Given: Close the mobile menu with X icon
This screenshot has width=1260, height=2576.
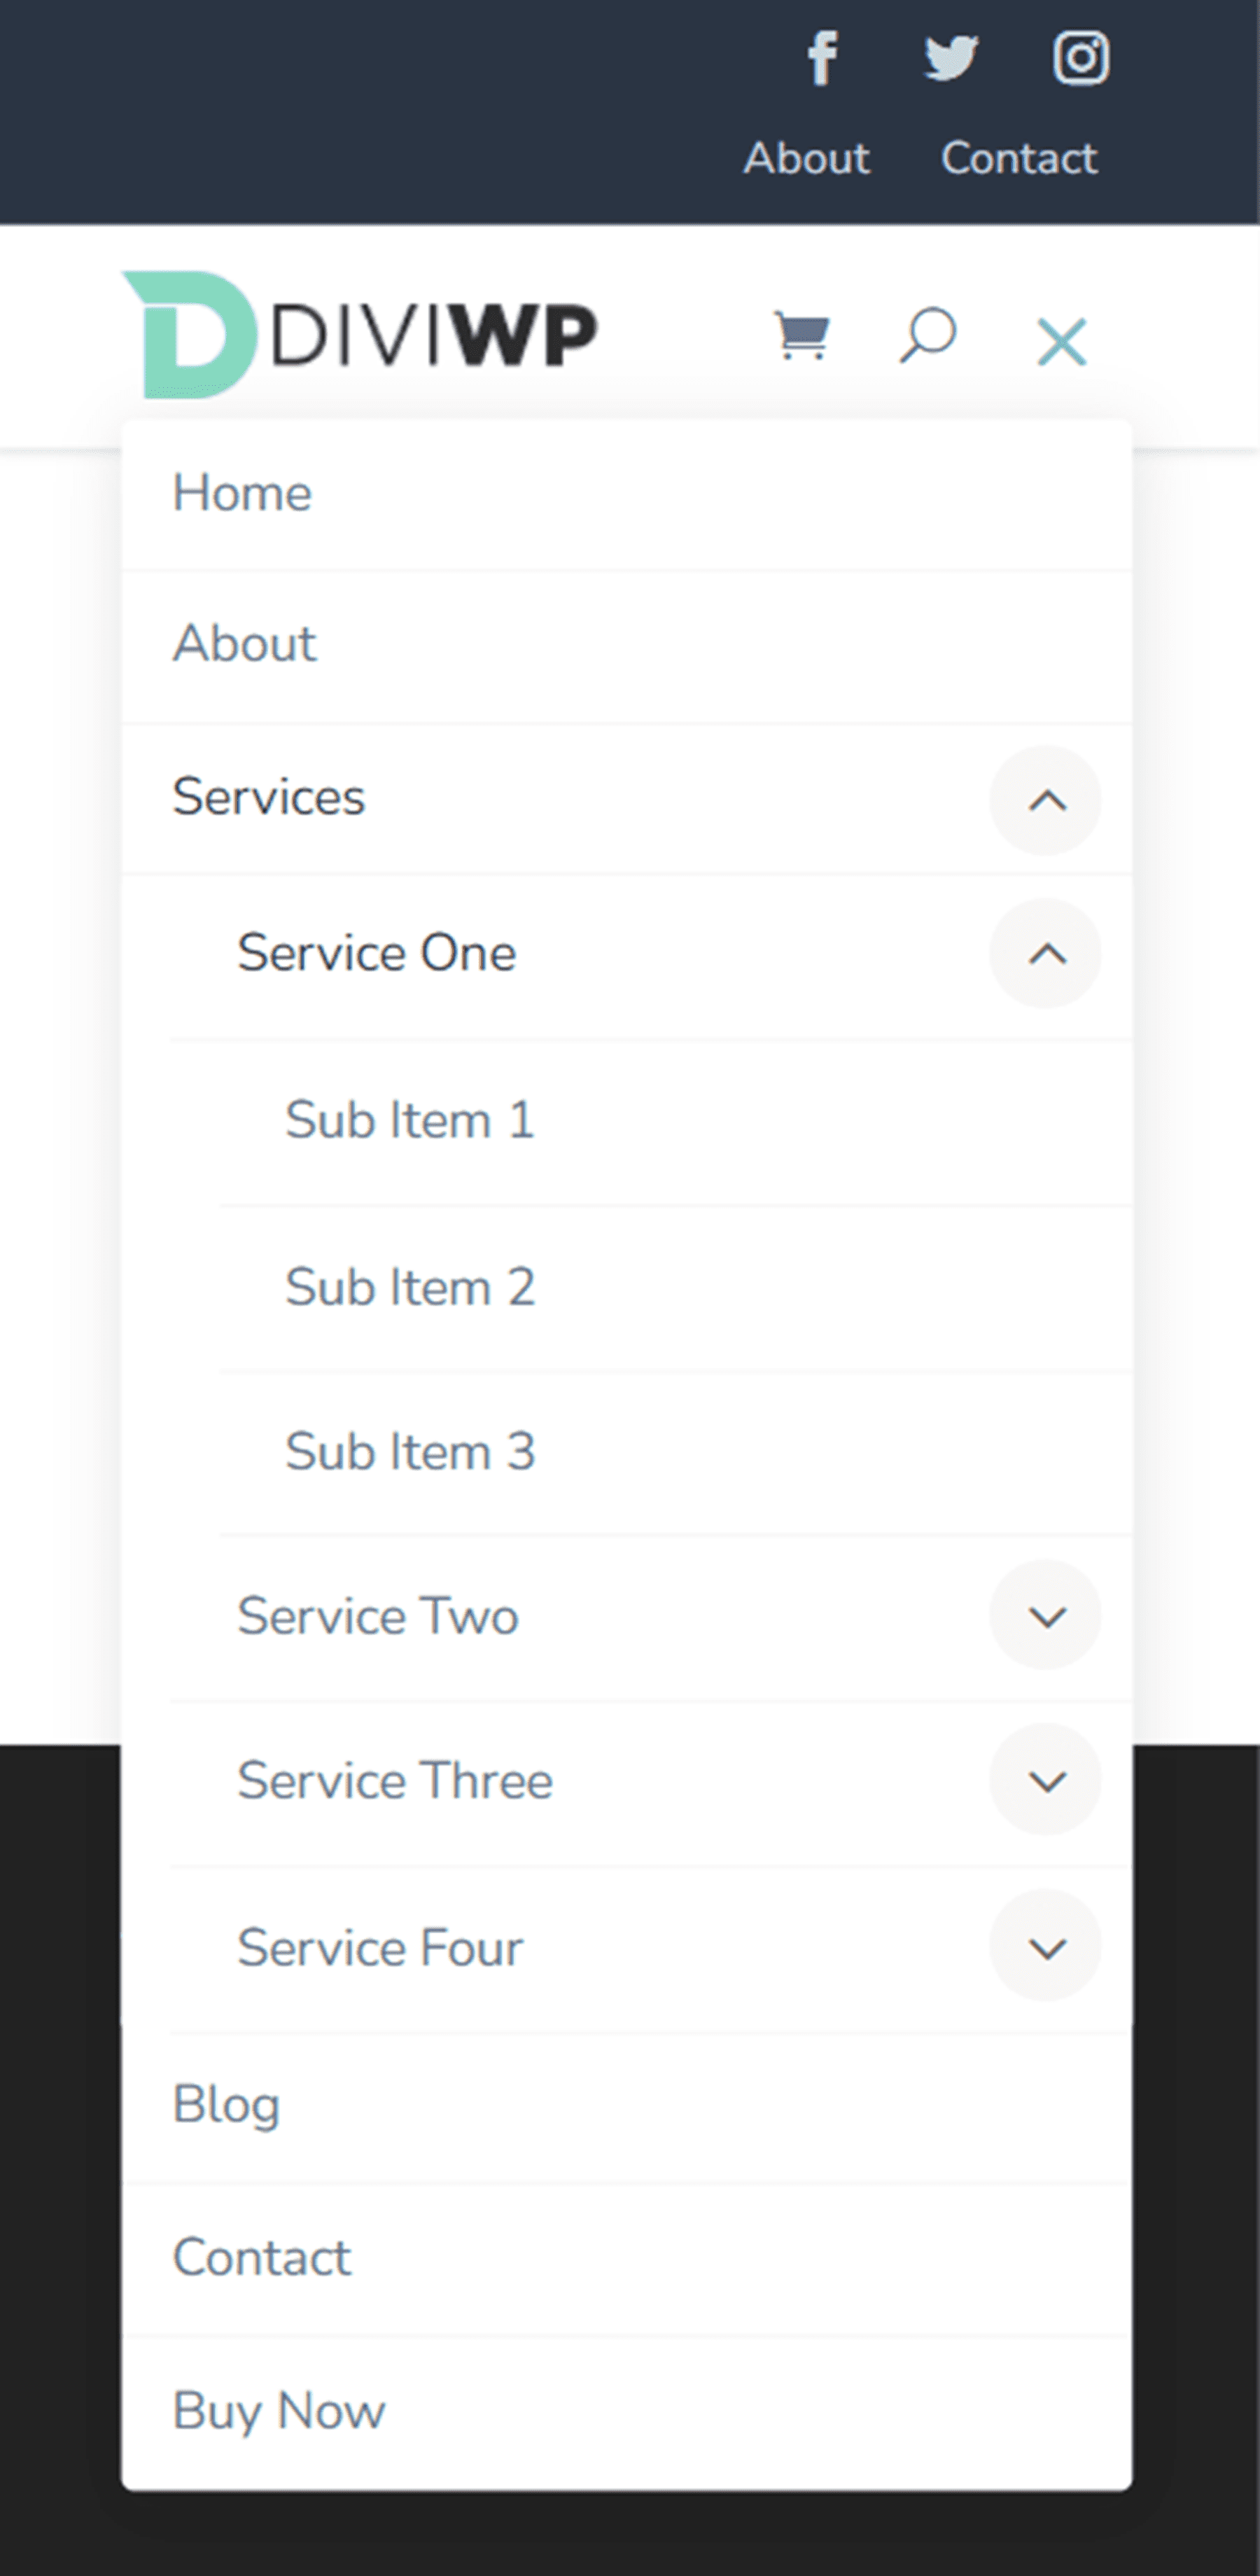Looking at the screenshot, I should tap(1061, 342).
